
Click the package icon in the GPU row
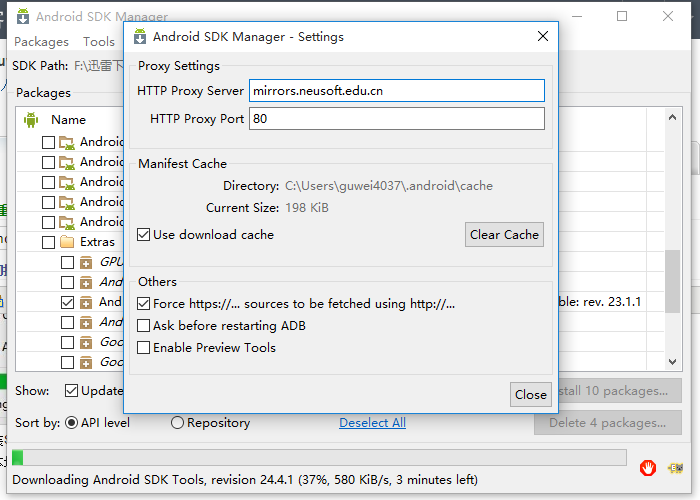[x=86, y=262]
